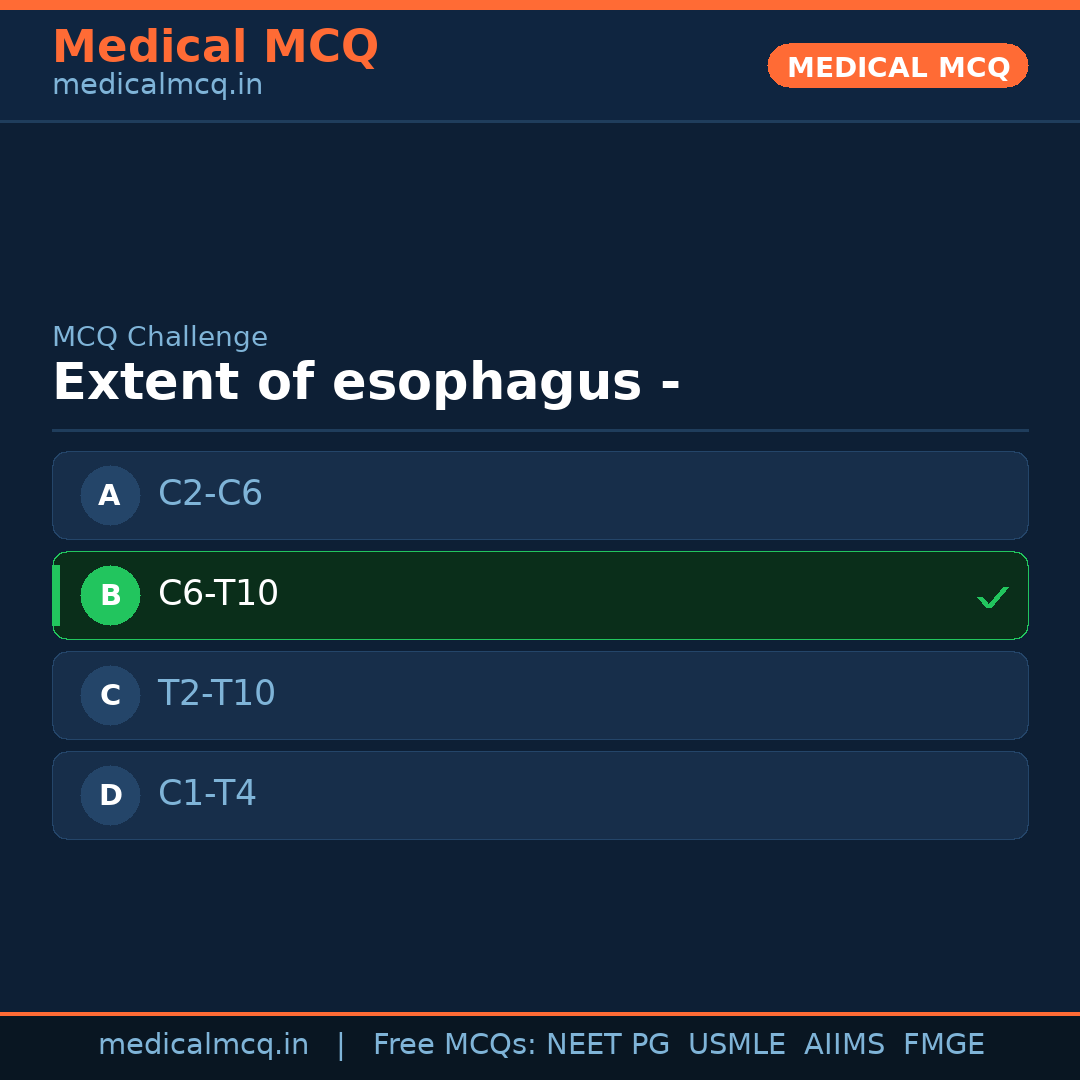Screen dimensions: 1080x1080
Task: Click the footer medicalmcq.in link
Action: point(203,1044)
